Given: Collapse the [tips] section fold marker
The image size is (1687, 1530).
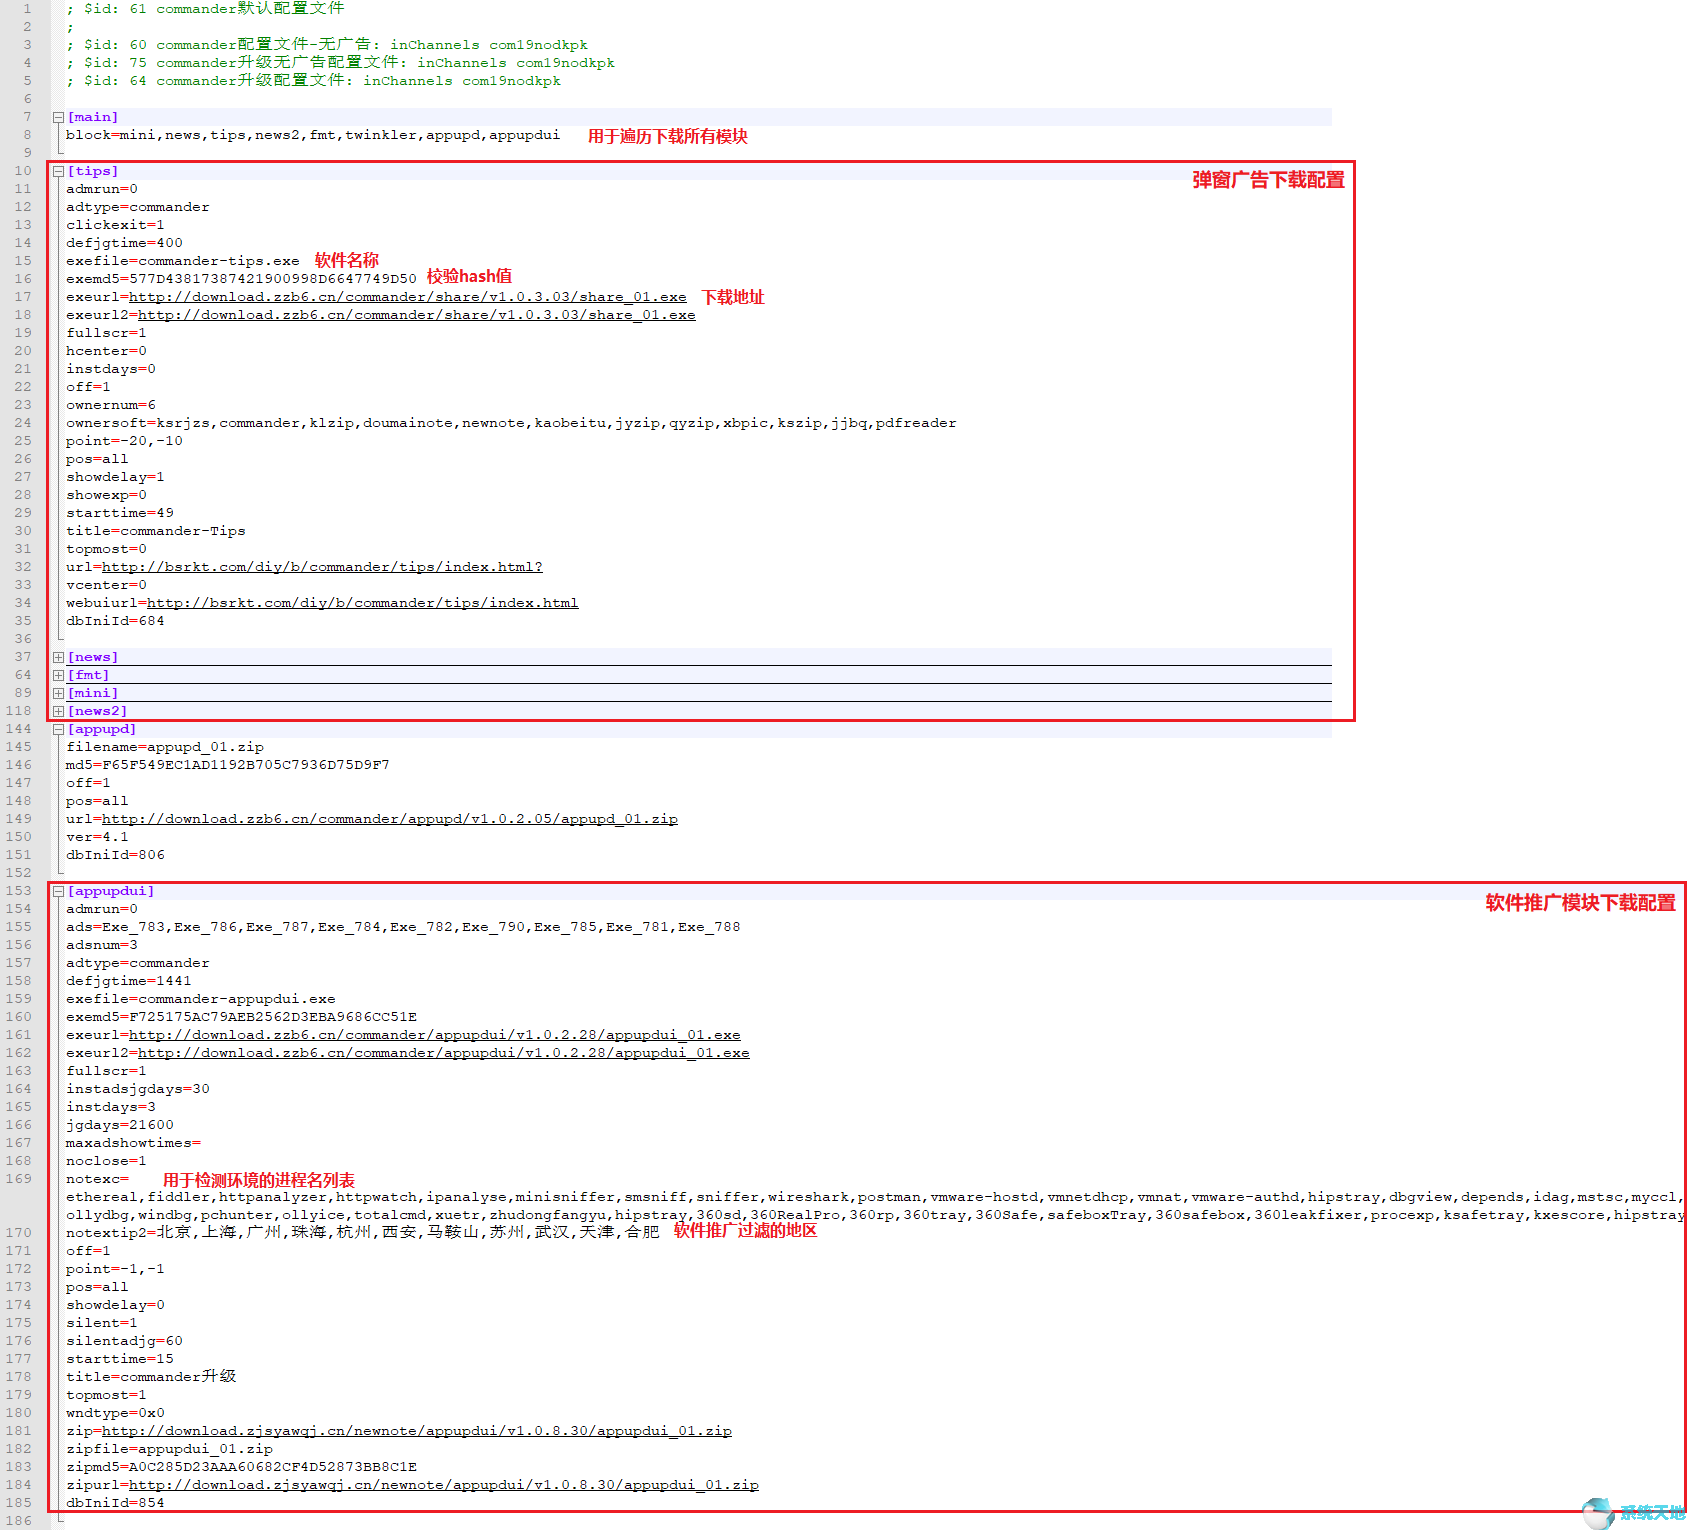Looking at the screenshot, I should click(x=58, y=171).
